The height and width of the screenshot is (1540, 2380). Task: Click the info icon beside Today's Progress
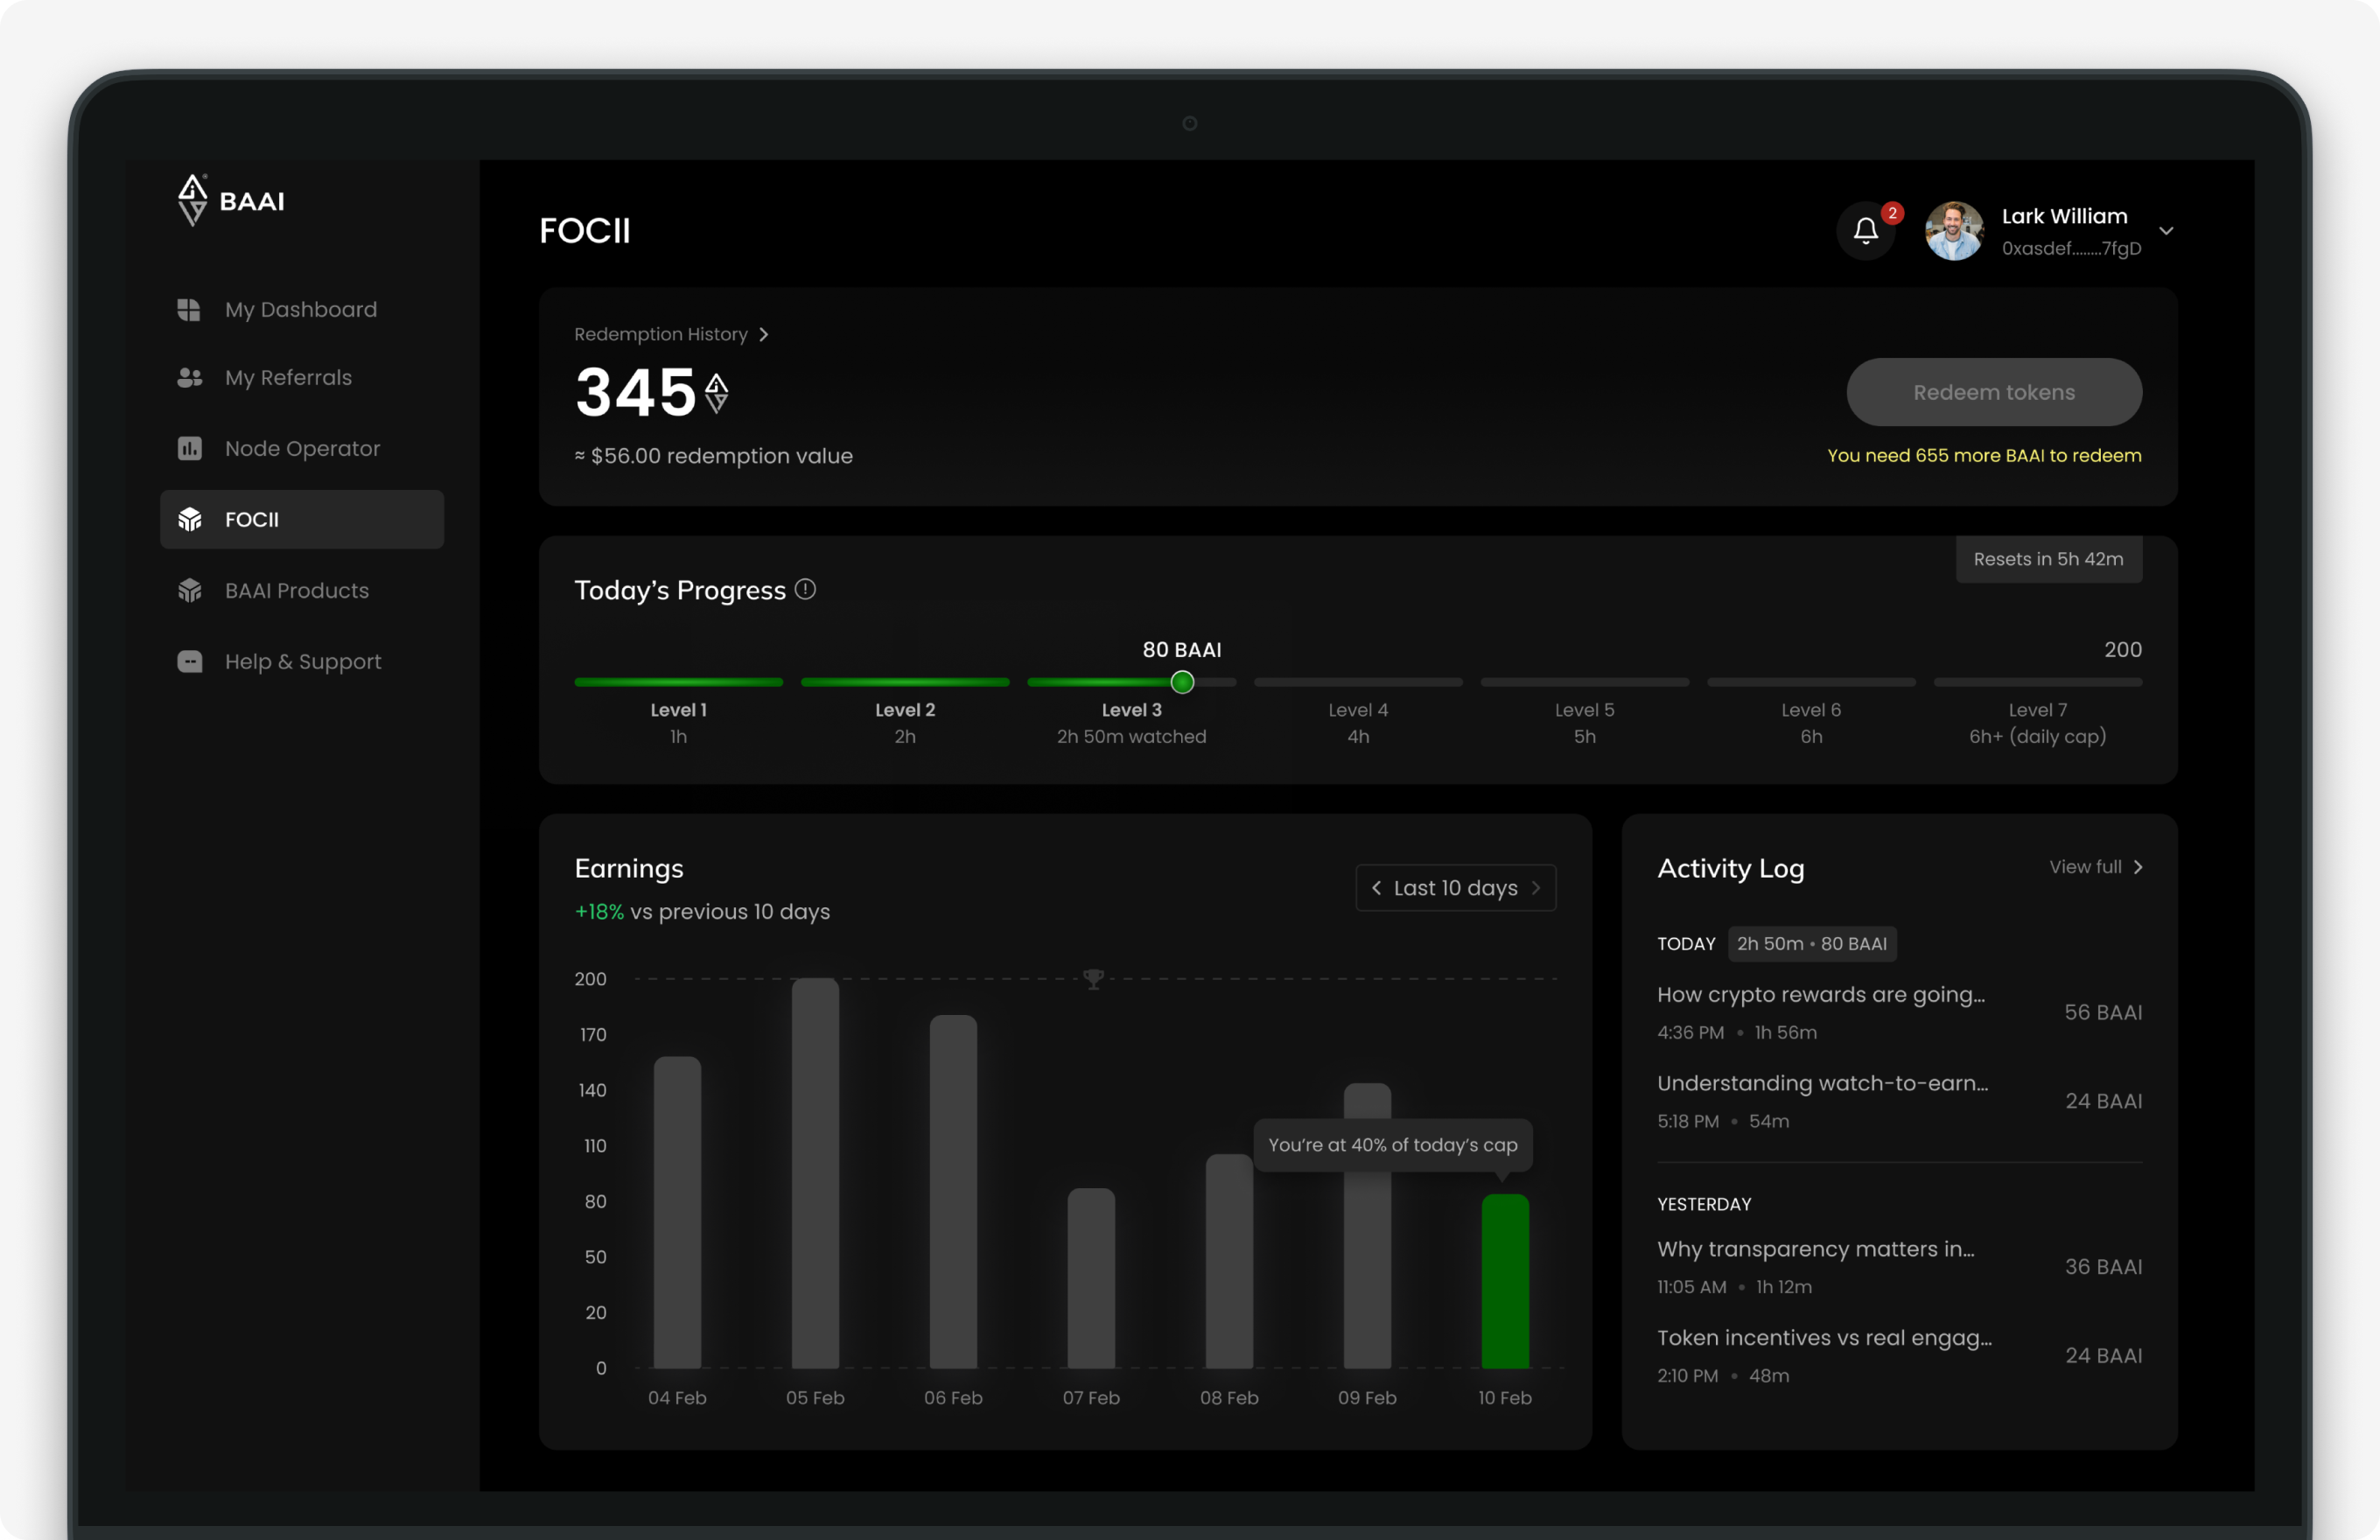[x=805, y=590]
